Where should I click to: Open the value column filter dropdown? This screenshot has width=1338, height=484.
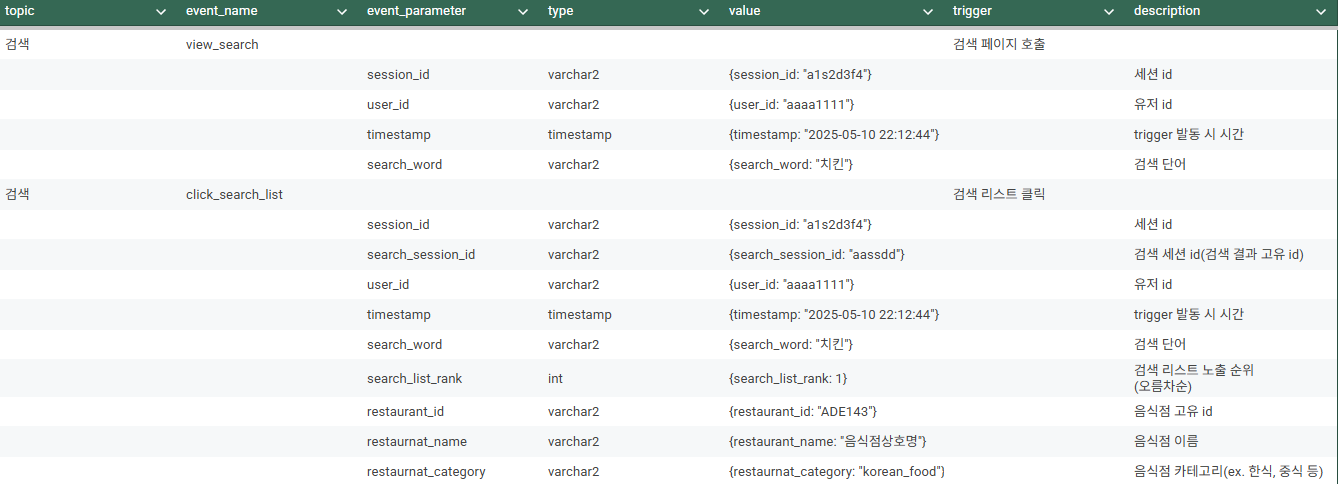[x=928, y=11]
